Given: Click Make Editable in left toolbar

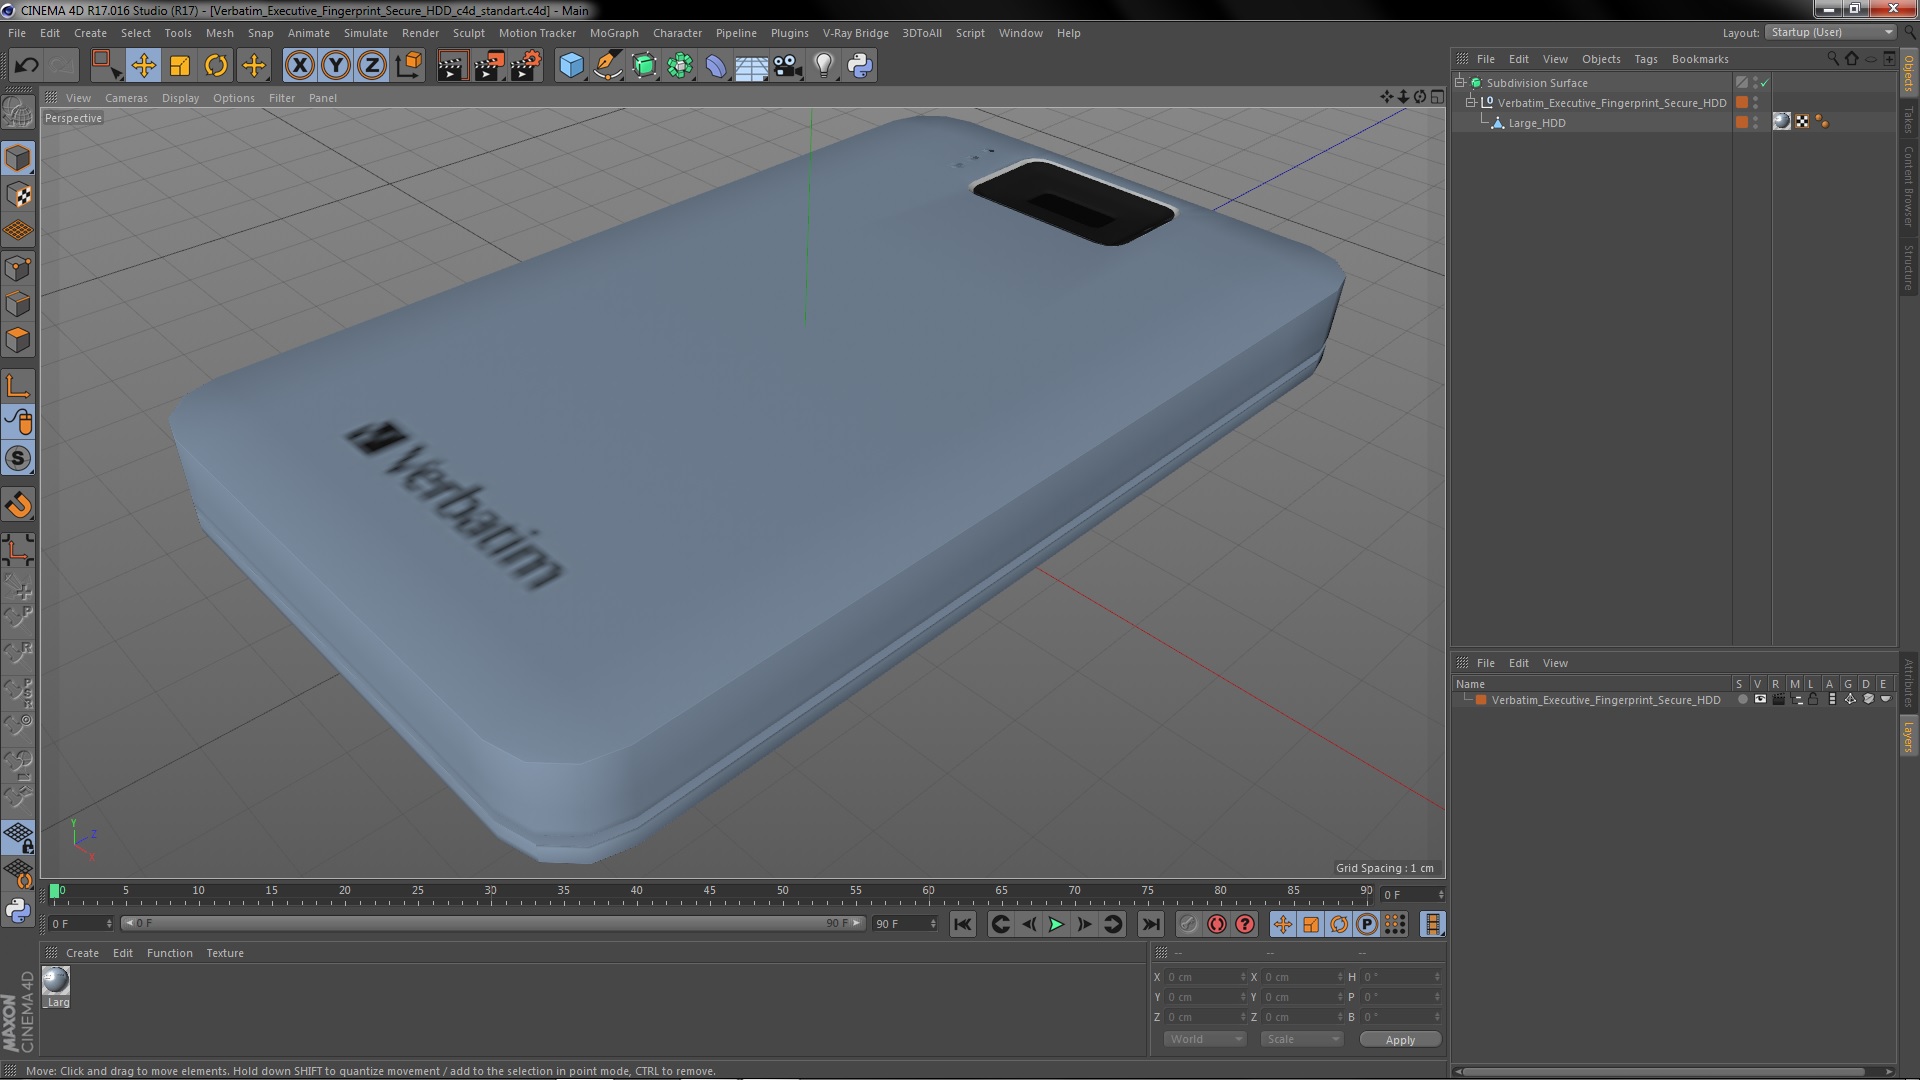Looking at the screenshot, I should [18, 112].
